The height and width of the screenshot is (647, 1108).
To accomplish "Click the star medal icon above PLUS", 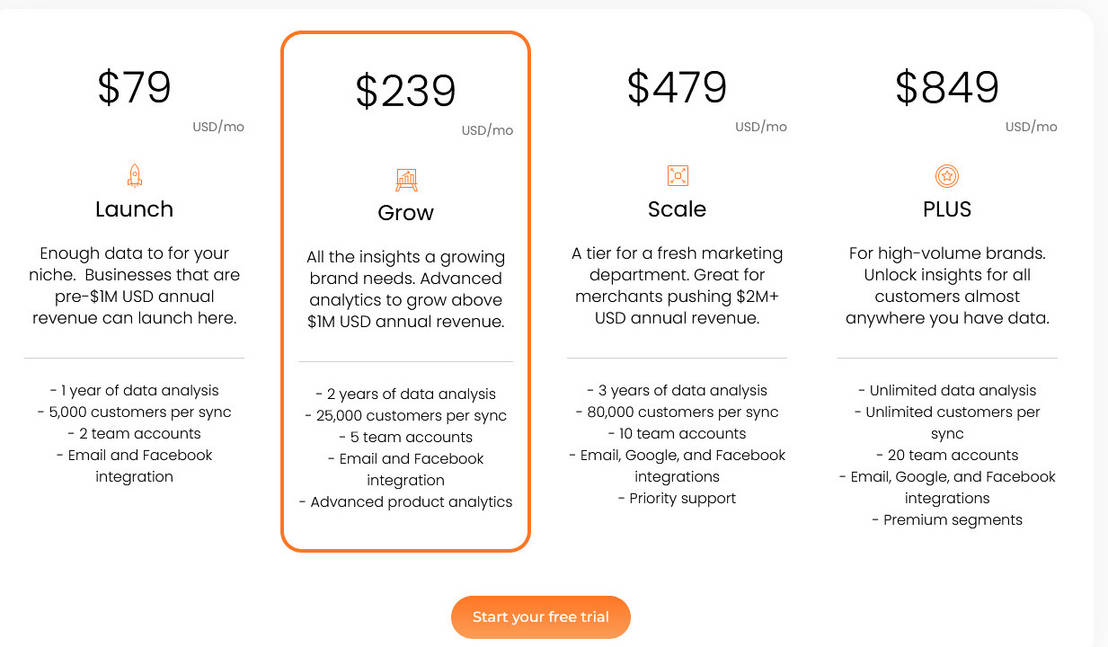I will tap(947, 174).
